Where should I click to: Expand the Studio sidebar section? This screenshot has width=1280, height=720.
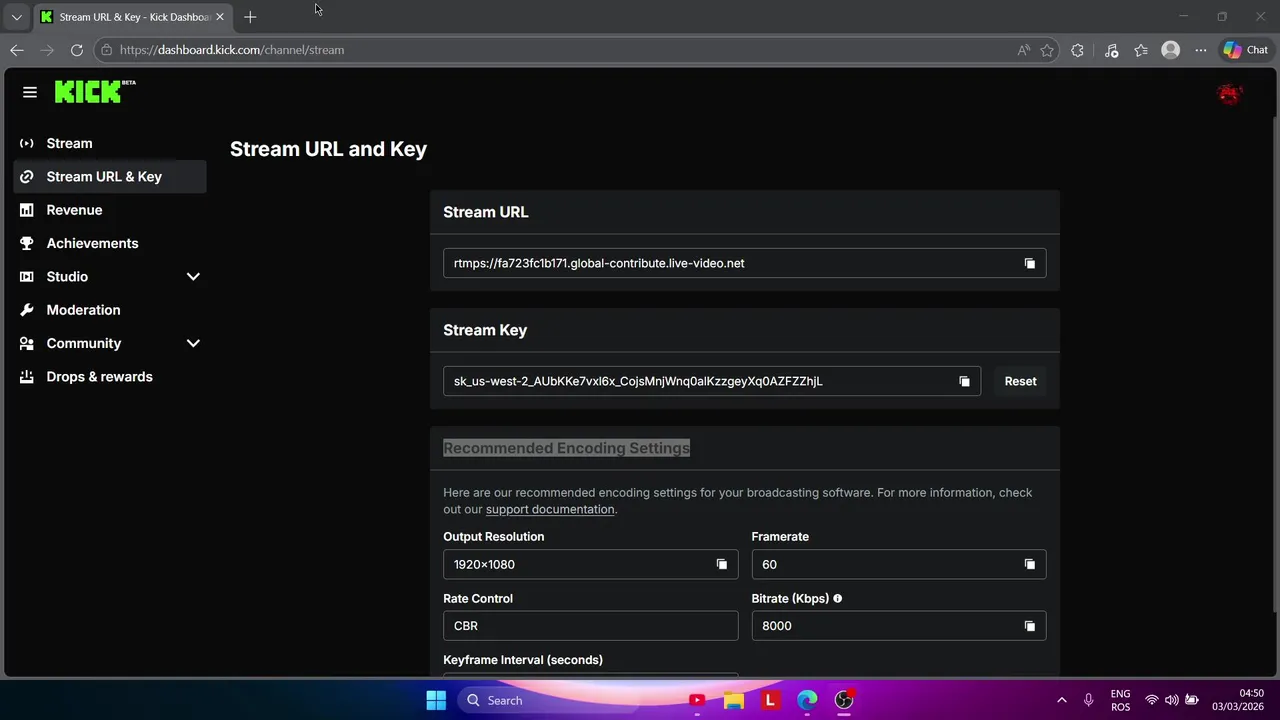pos(193,277)
